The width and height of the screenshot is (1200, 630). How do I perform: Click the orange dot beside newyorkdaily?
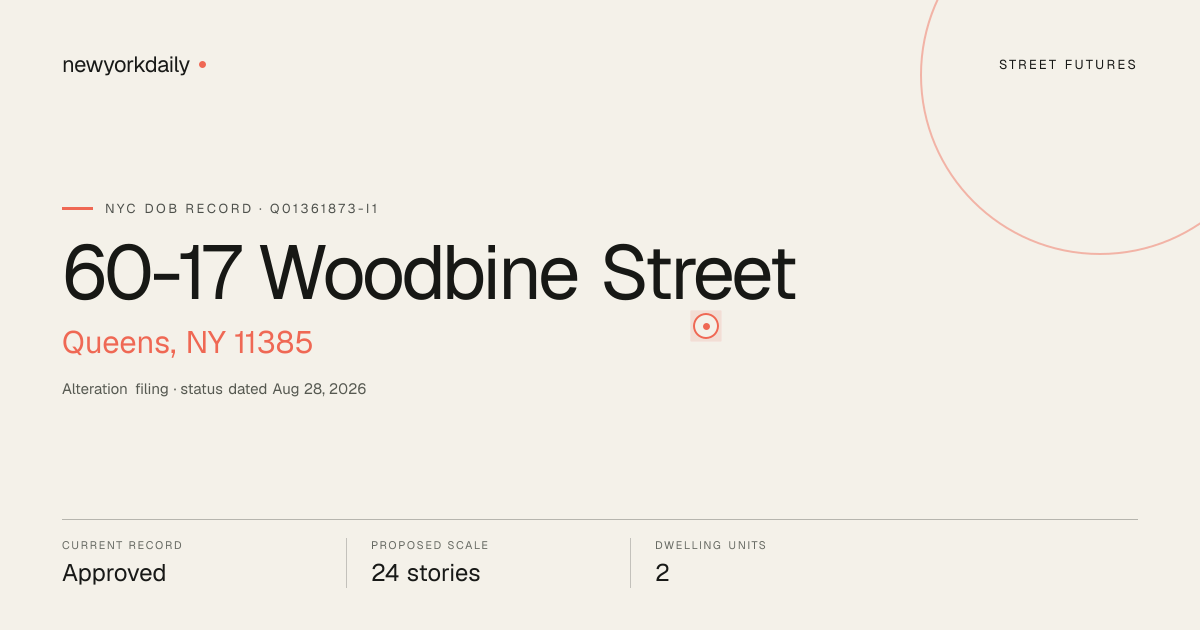point(202,64)
